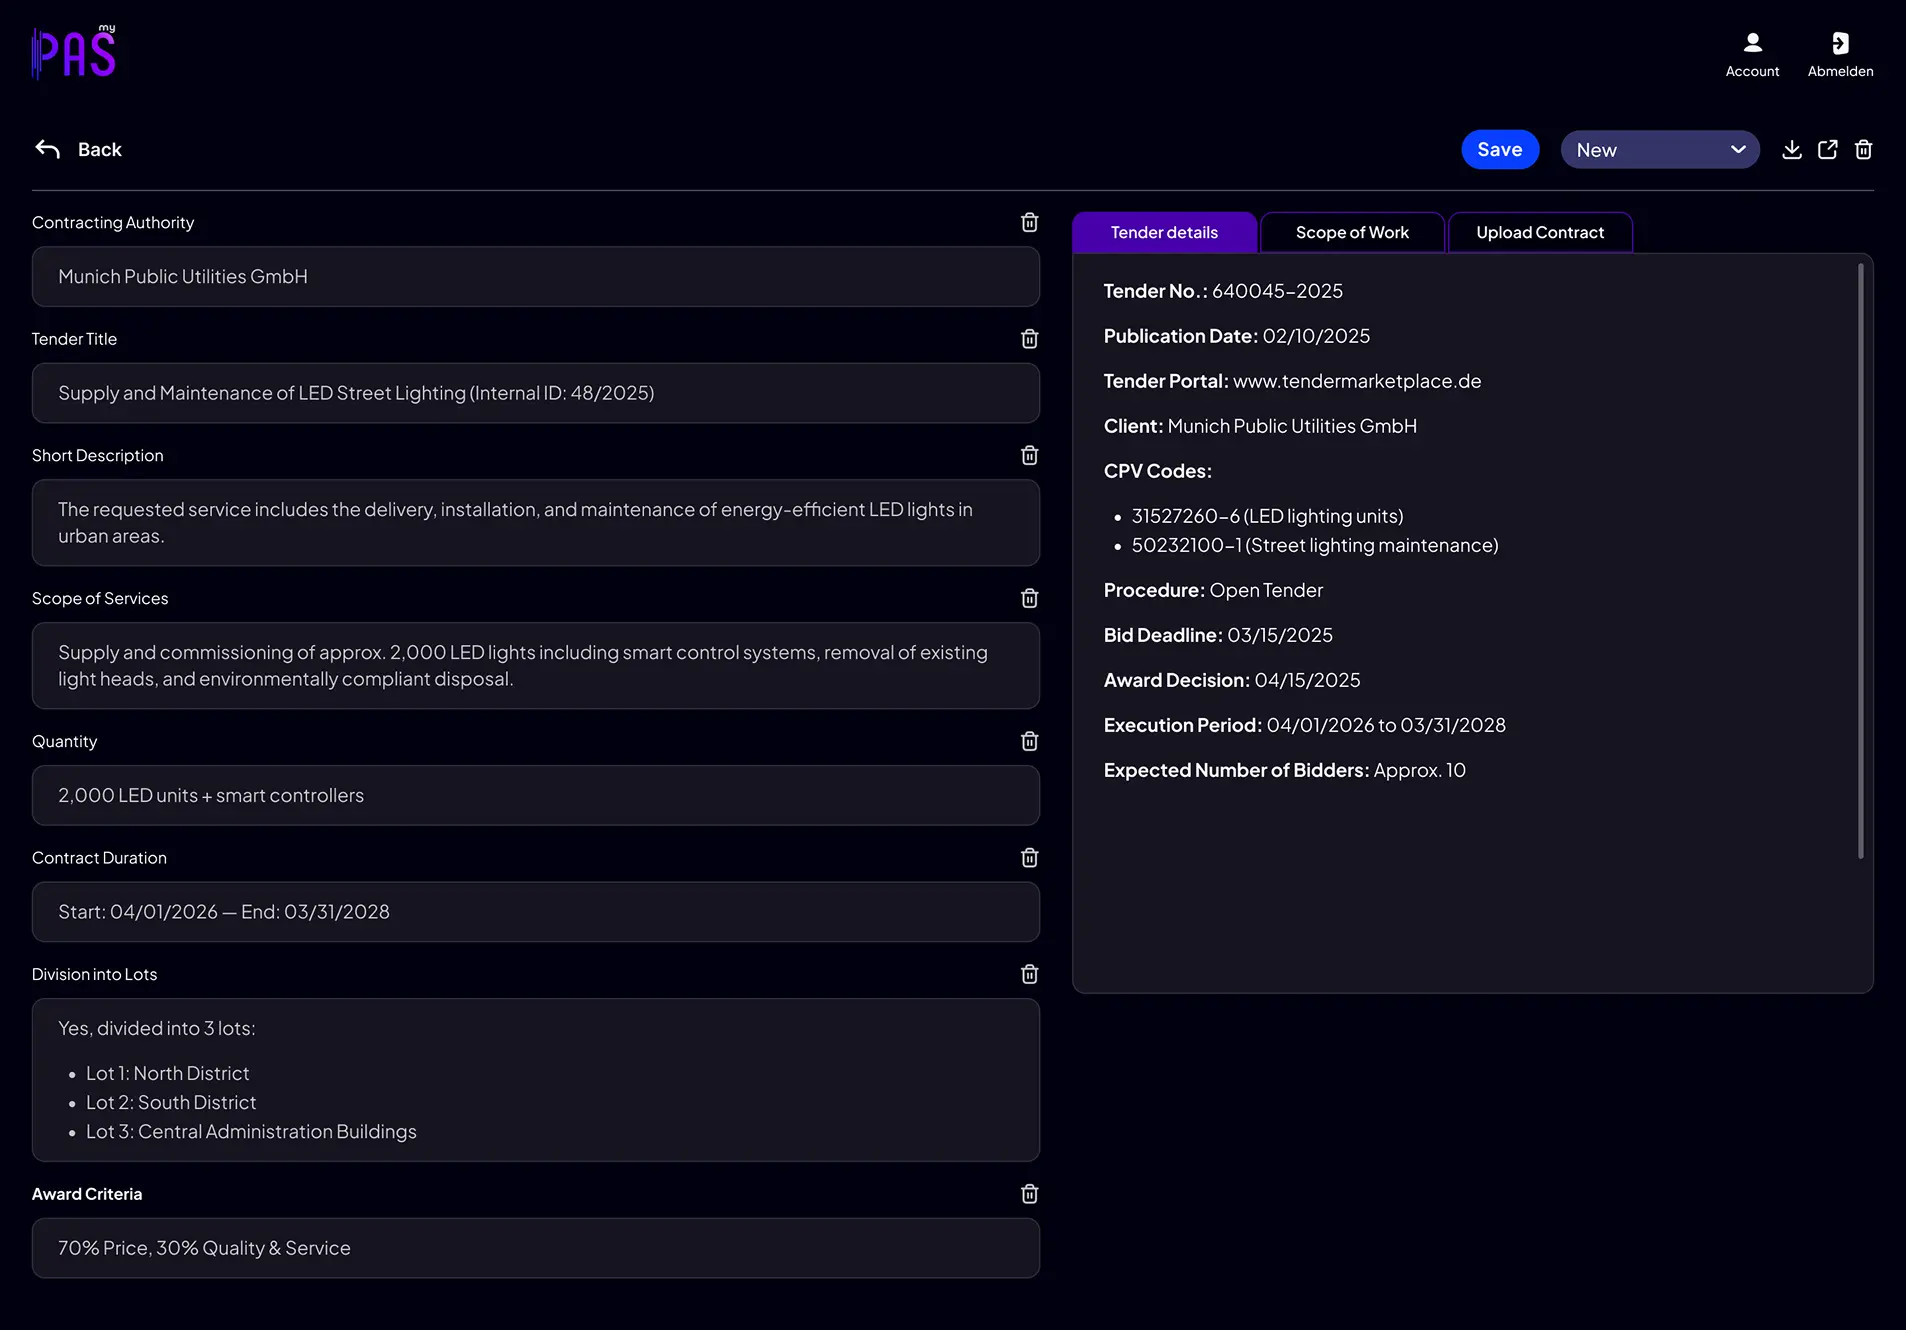Click the Save button
Screen dimensions: 1906x1330
(x=1500, y=149)
